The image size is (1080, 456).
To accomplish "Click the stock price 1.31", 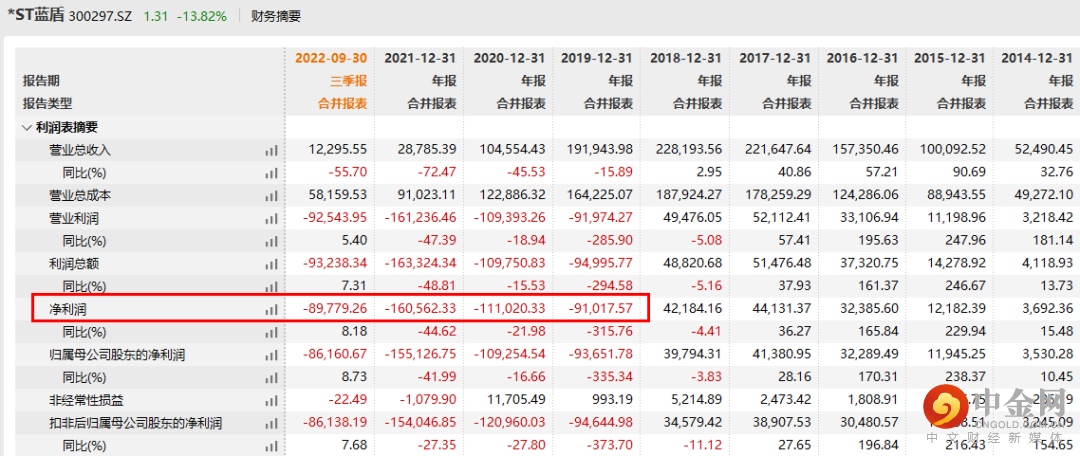I will pyautogui.click(x=155, y=16).
